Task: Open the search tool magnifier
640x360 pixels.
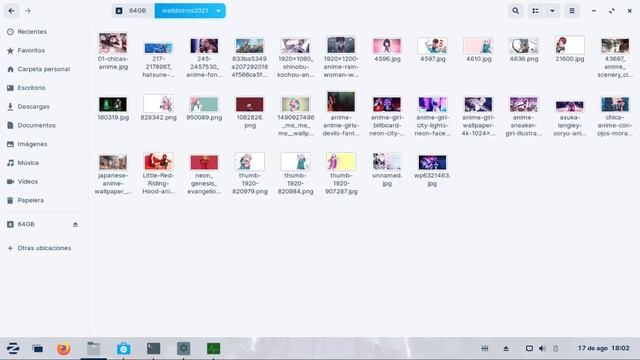Action: [516, 11]
